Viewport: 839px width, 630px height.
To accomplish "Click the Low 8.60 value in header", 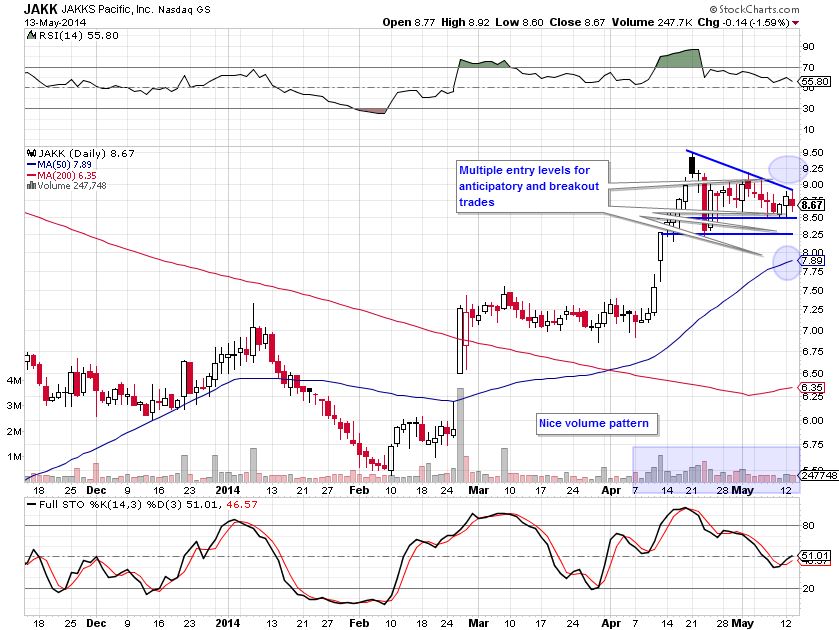I will 519,22.
